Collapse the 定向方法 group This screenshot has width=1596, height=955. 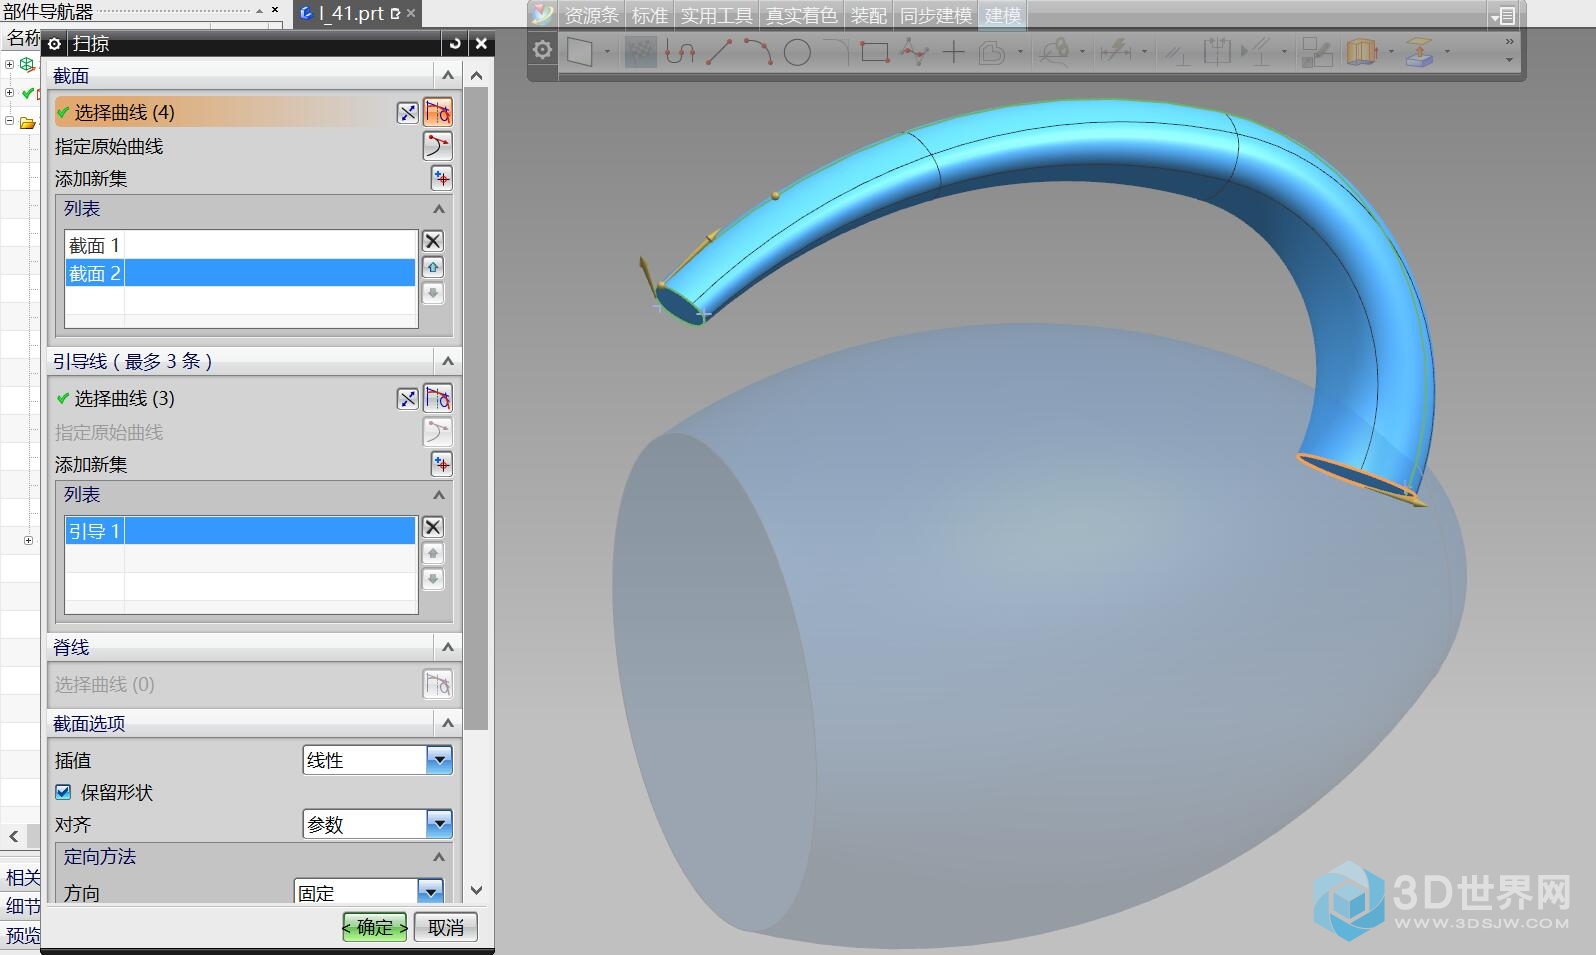click(x=438, y=857)
